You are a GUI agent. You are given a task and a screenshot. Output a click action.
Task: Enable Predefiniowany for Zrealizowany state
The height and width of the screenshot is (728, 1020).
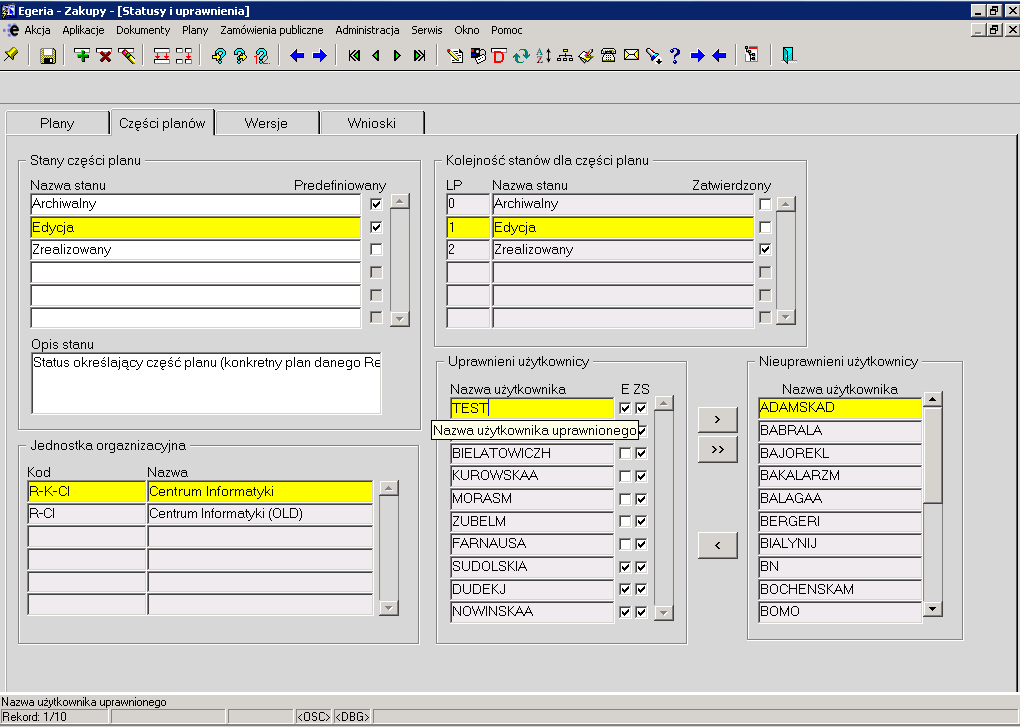click(x=376, y=249)
